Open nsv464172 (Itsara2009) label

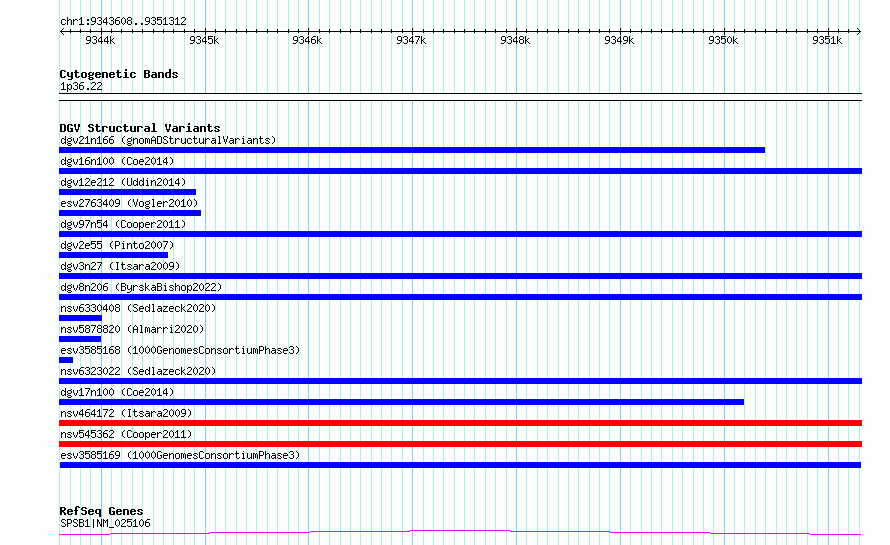point(126,413)
